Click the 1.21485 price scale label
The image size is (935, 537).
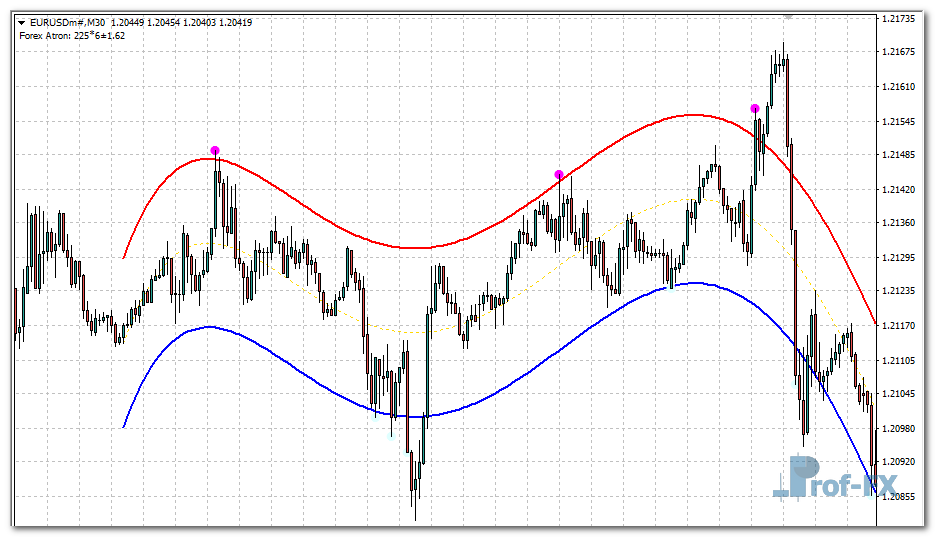coord(901,154)
